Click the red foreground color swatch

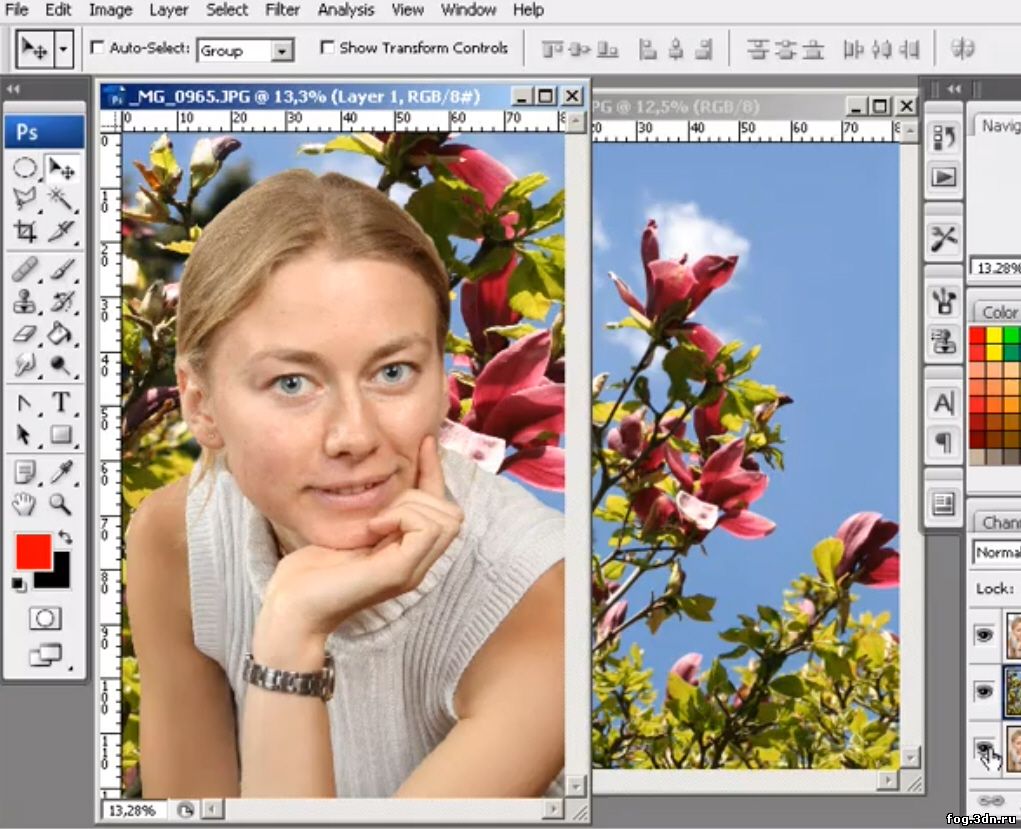(x=33, y=552)
